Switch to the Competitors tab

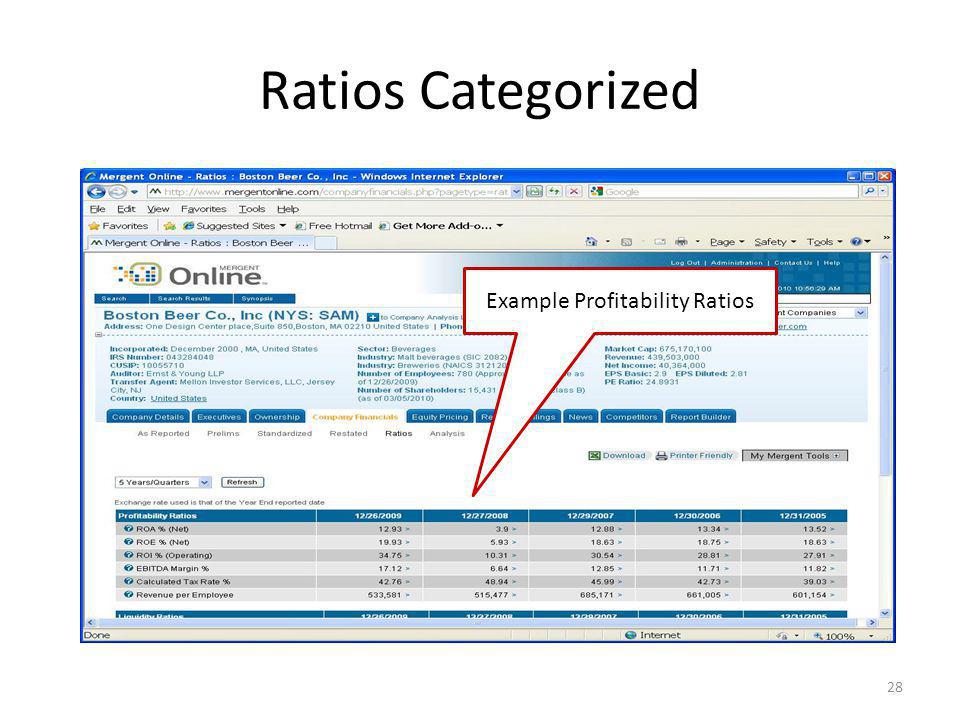point(631,417)
